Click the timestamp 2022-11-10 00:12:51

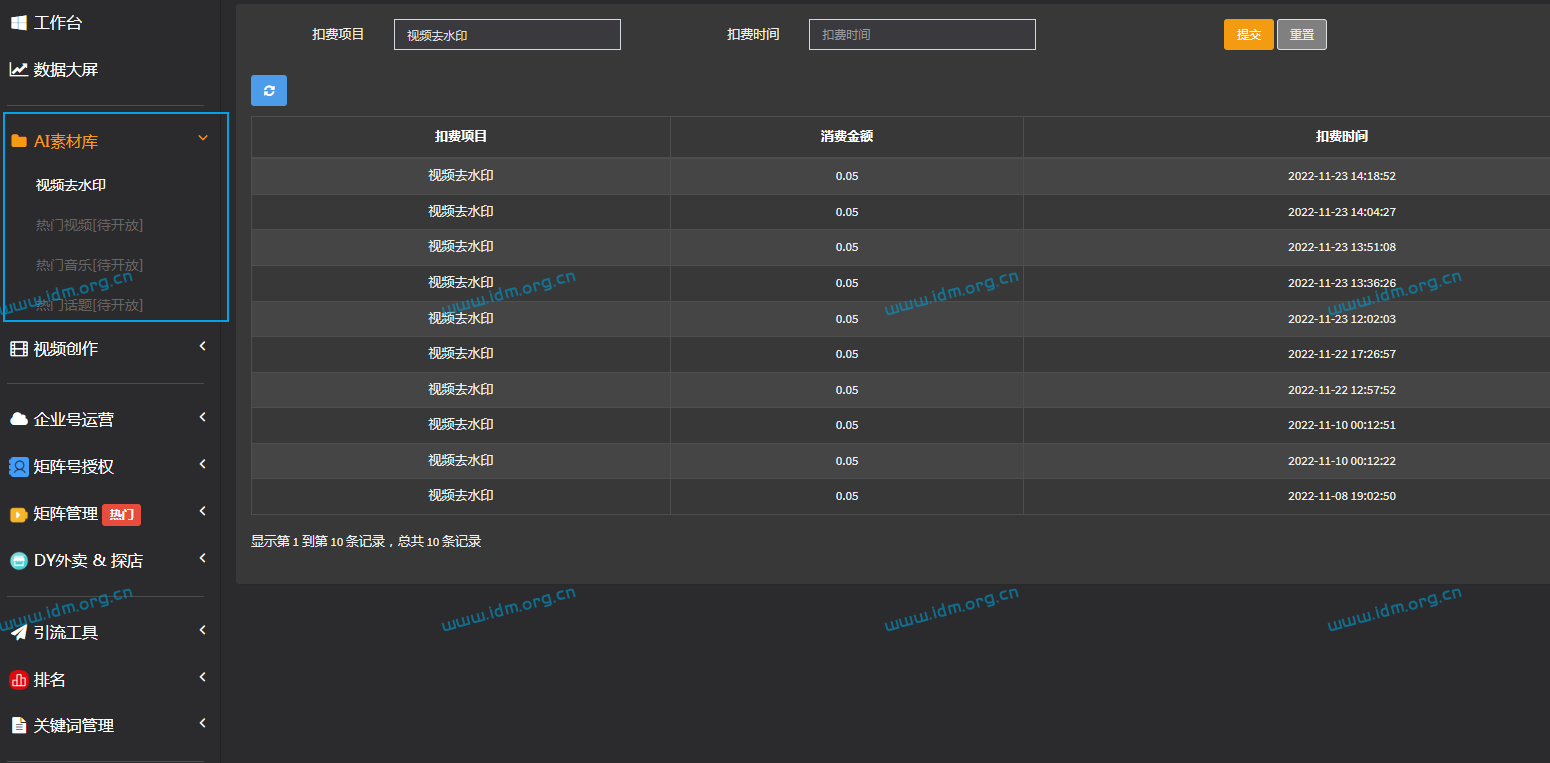pos(1342,425)
